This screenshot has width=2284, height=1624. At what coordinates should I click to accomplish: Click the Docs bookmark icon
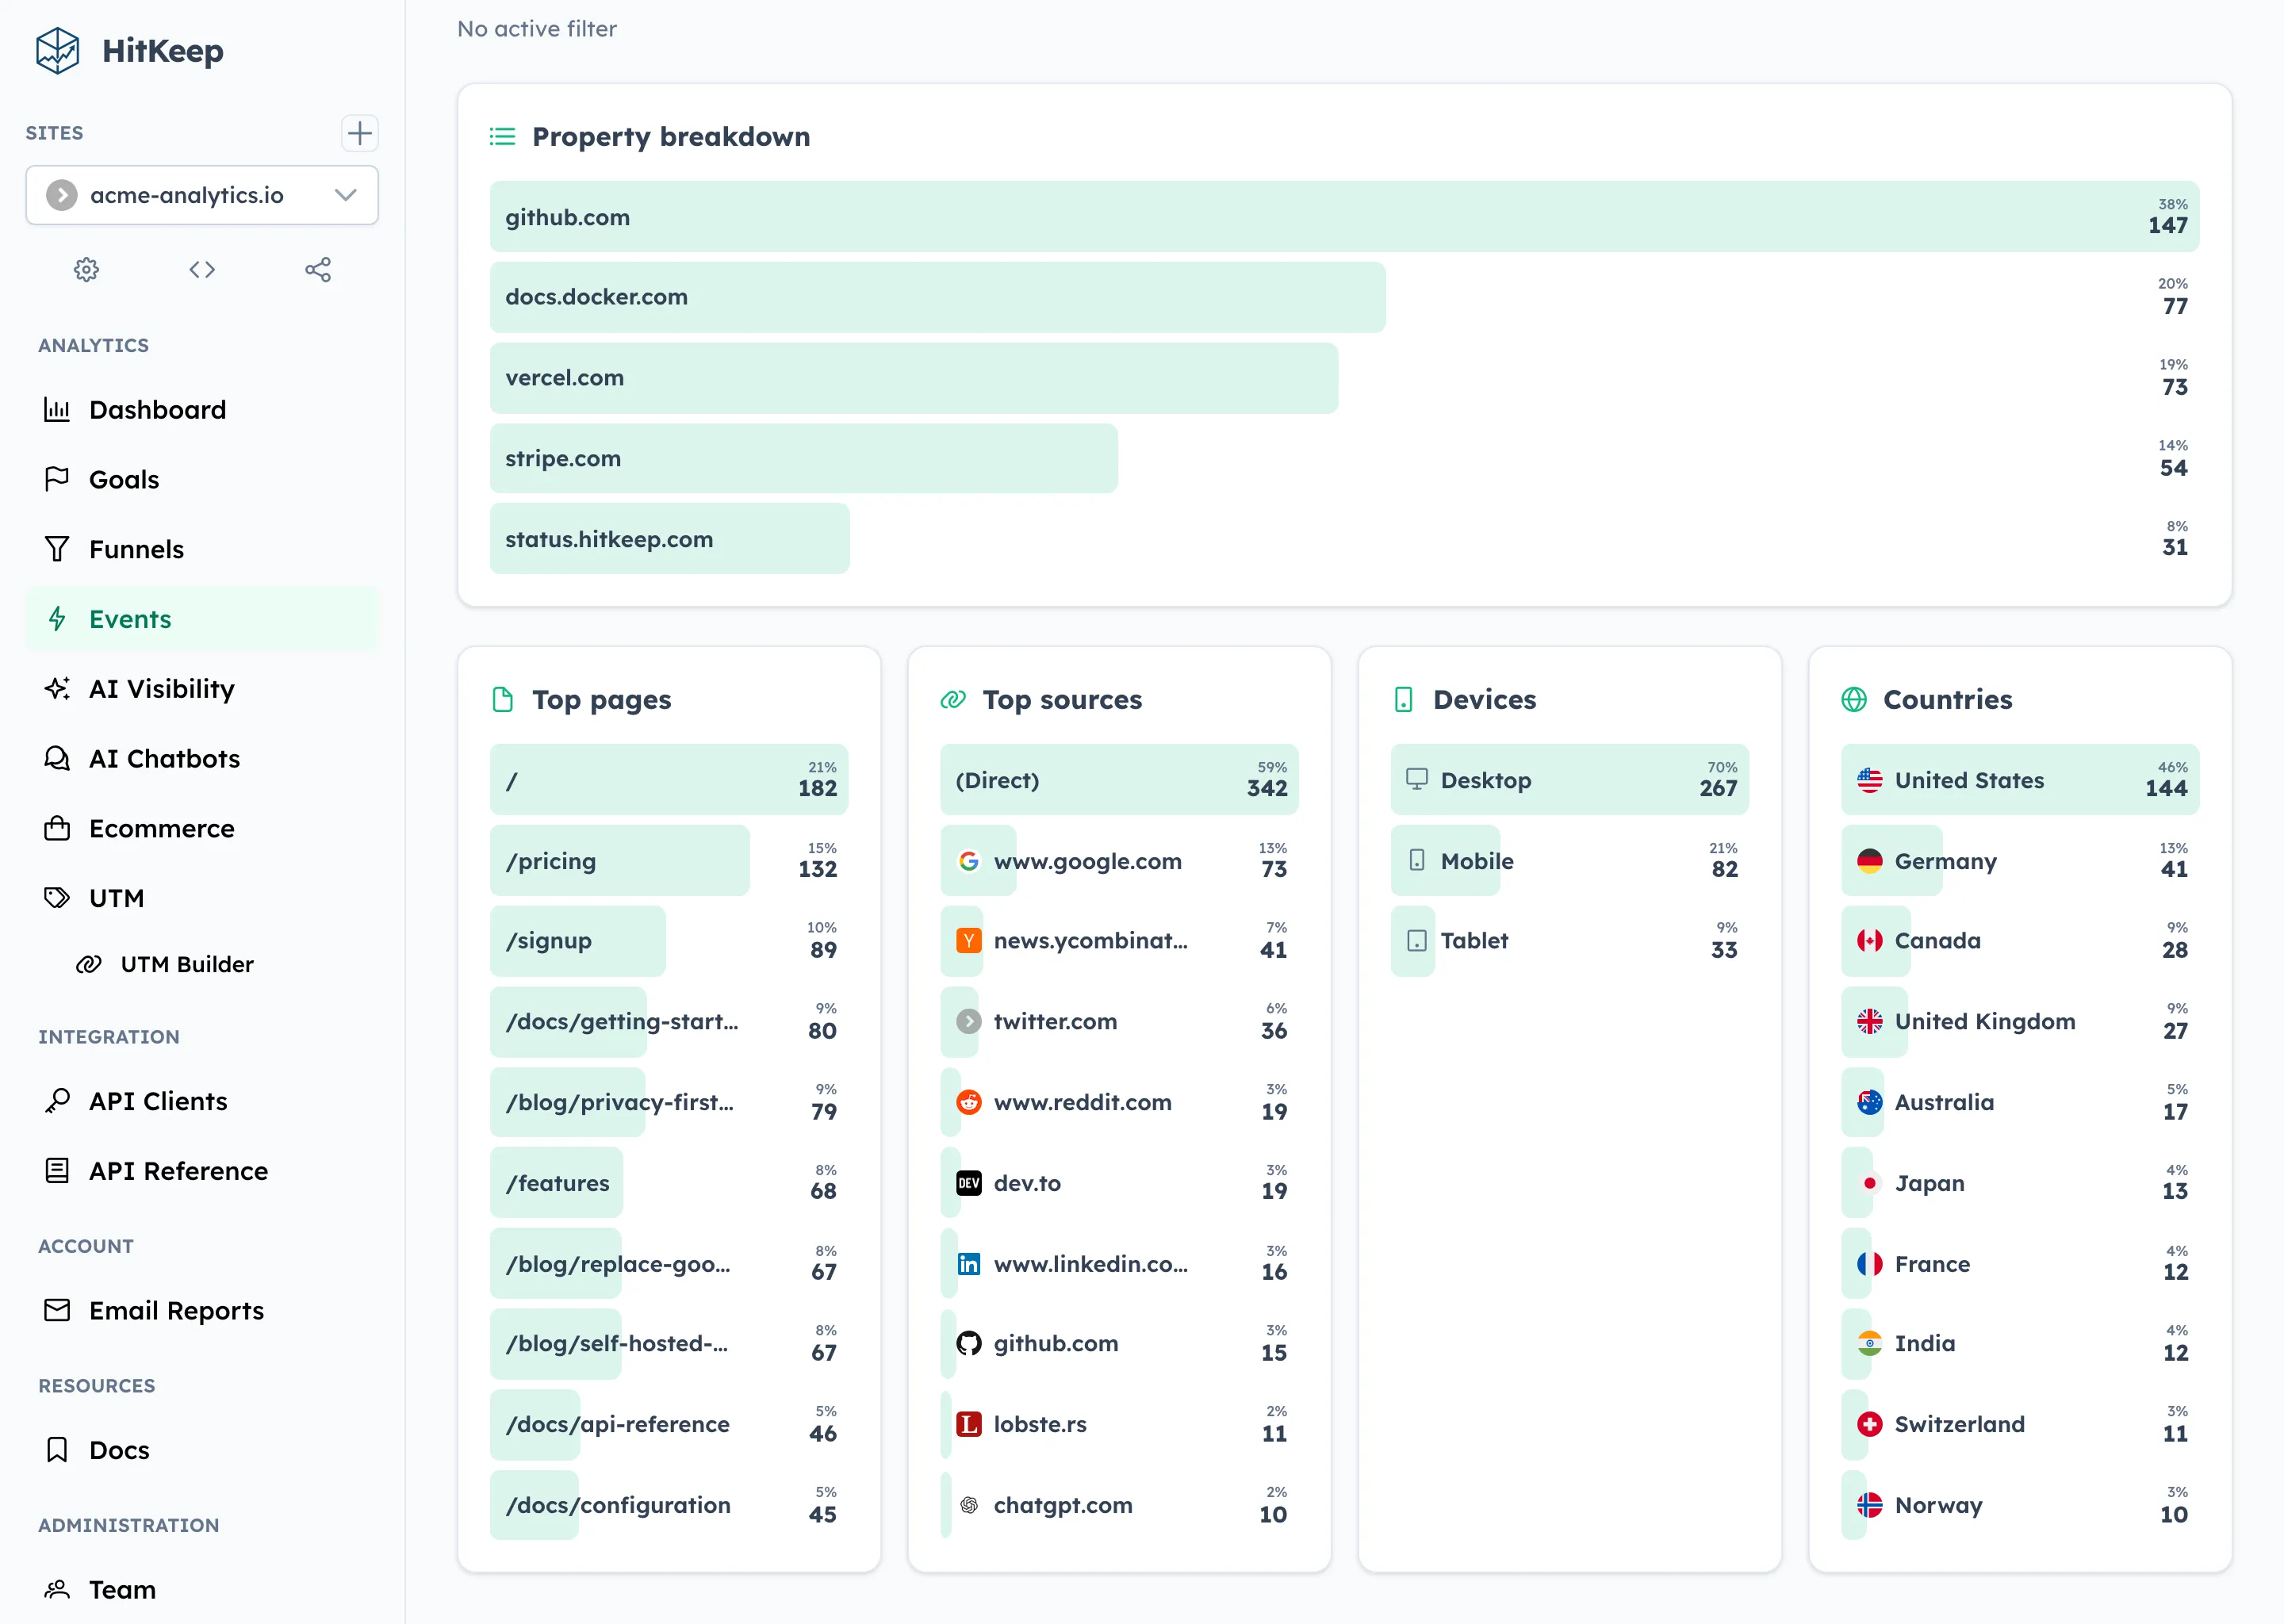point(56,1449)
